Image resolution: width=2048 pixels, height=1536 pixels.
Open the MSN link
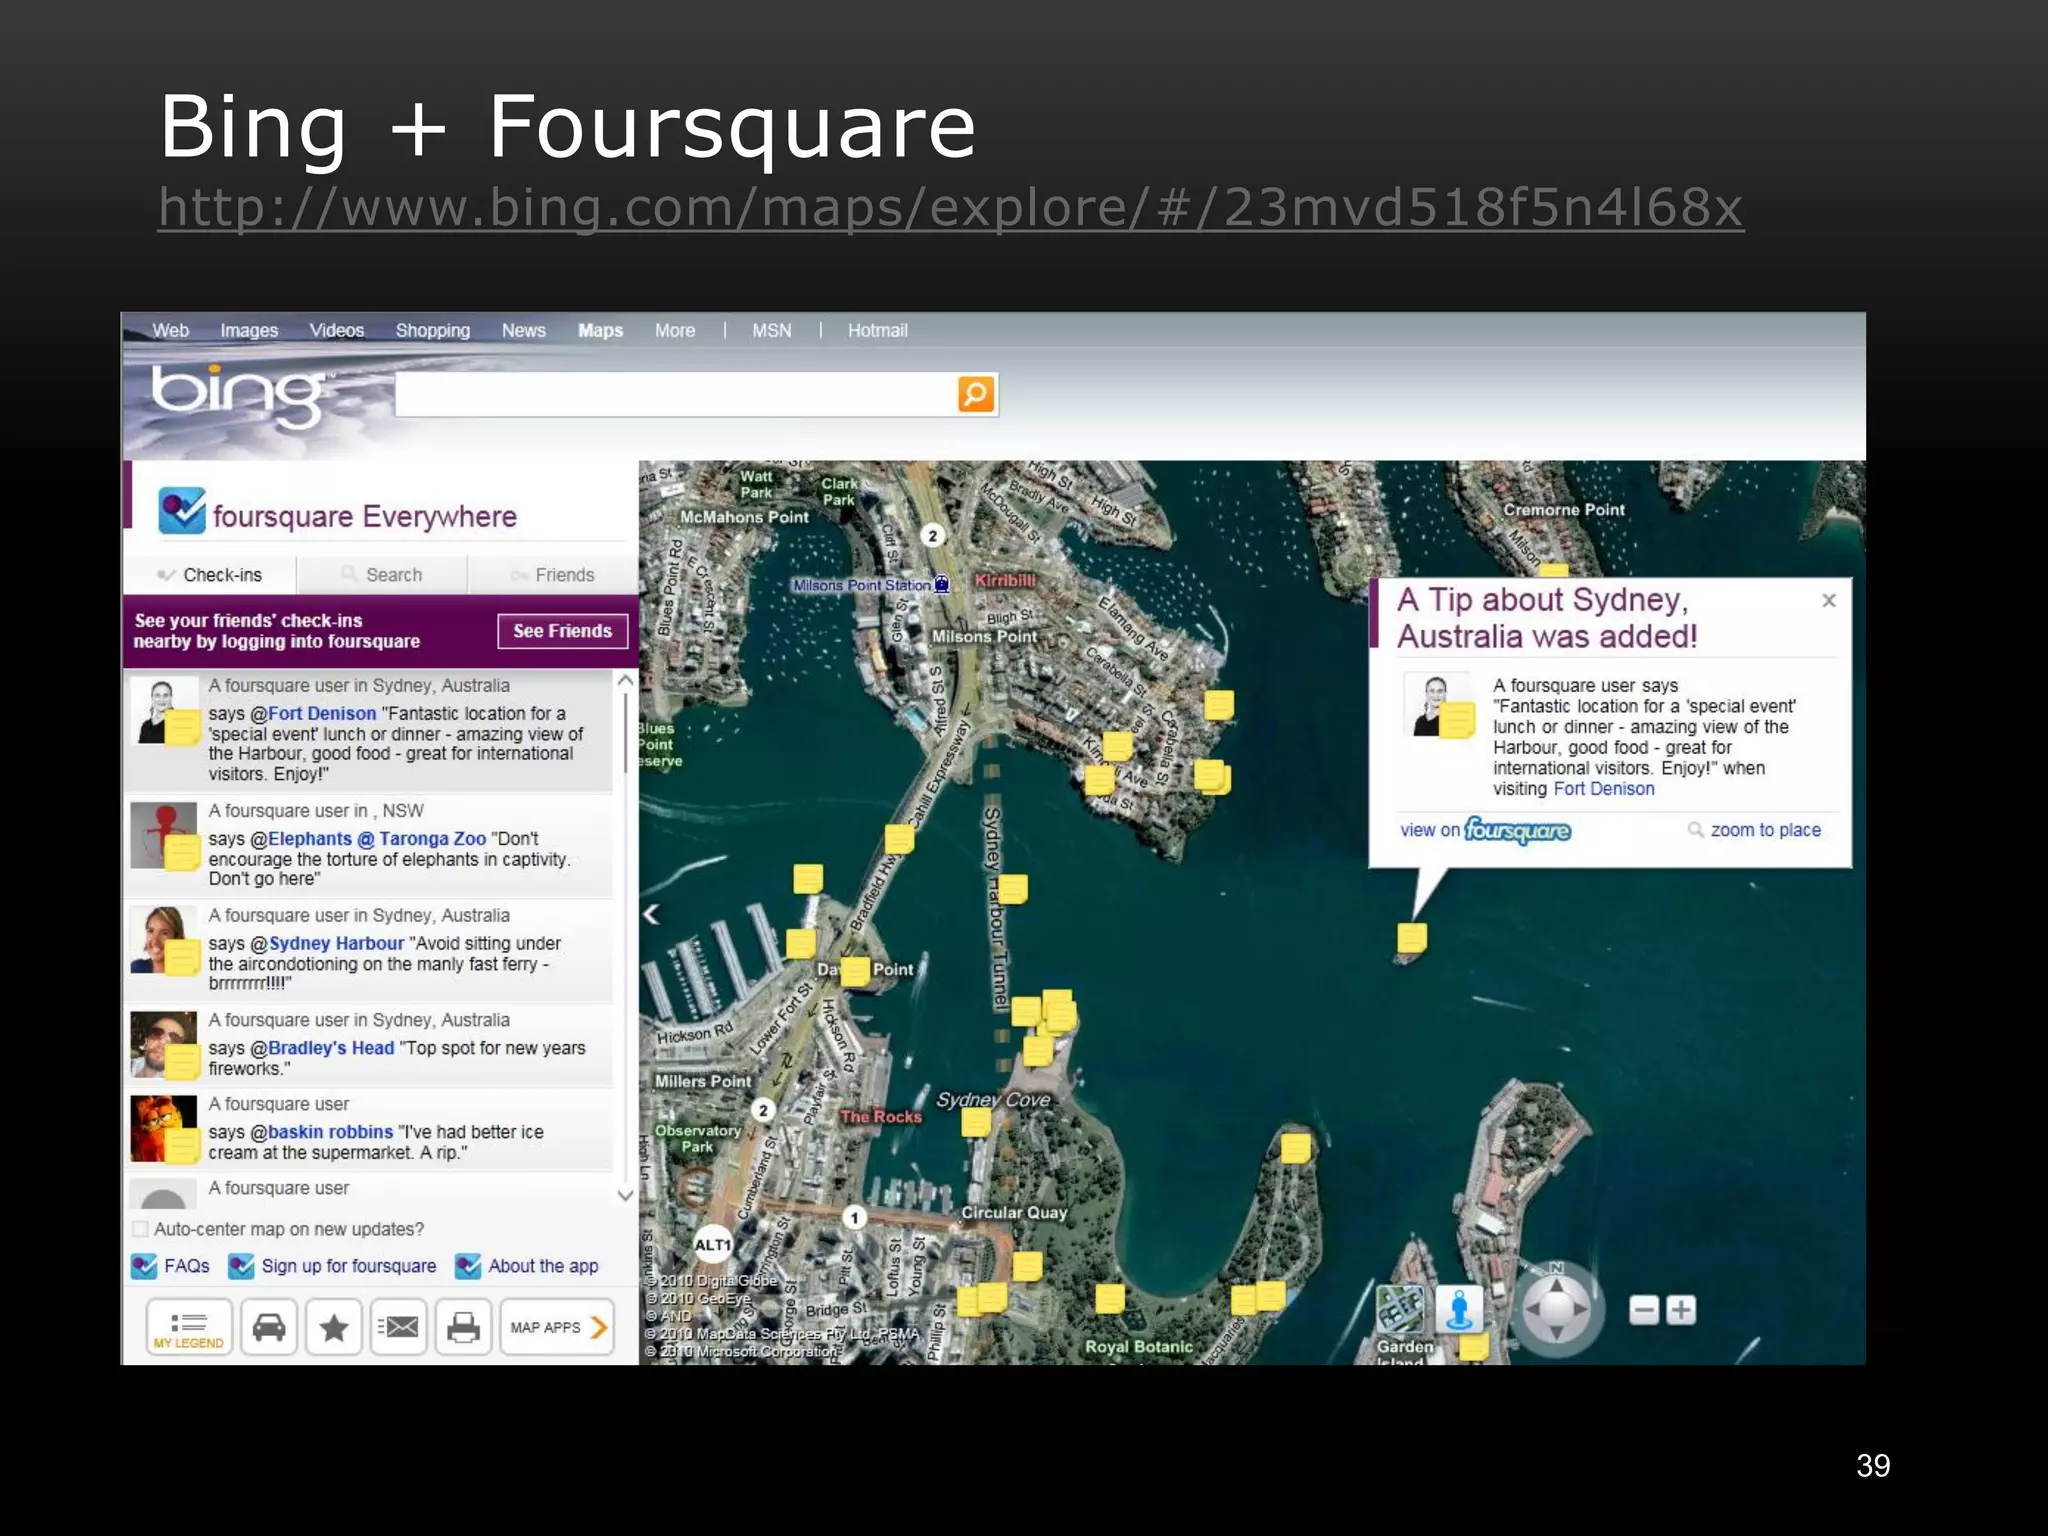(771, 330)
